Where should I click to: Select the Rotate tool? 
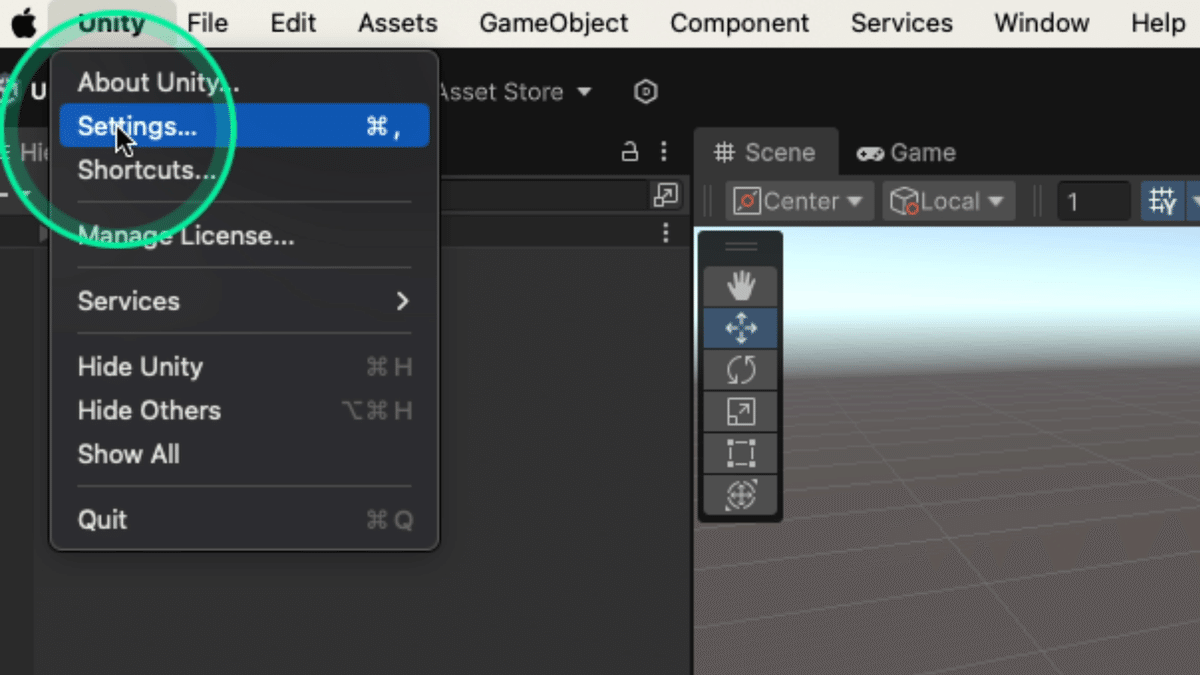click(740, 370)
